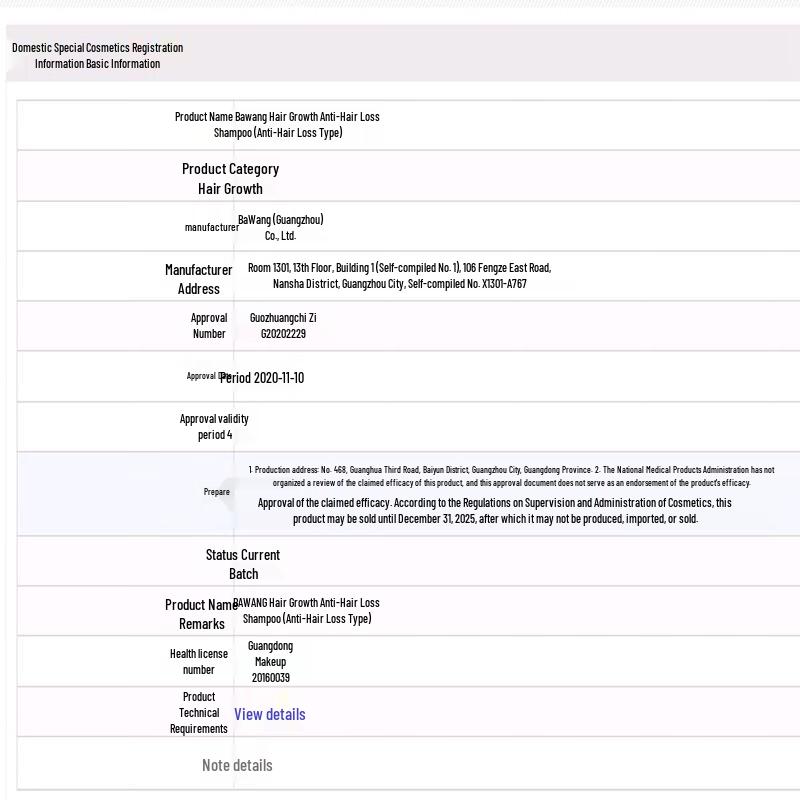Click the Product Technical Requirements label
This screenshot has width=800, height=800.
[x=198, y=713]
